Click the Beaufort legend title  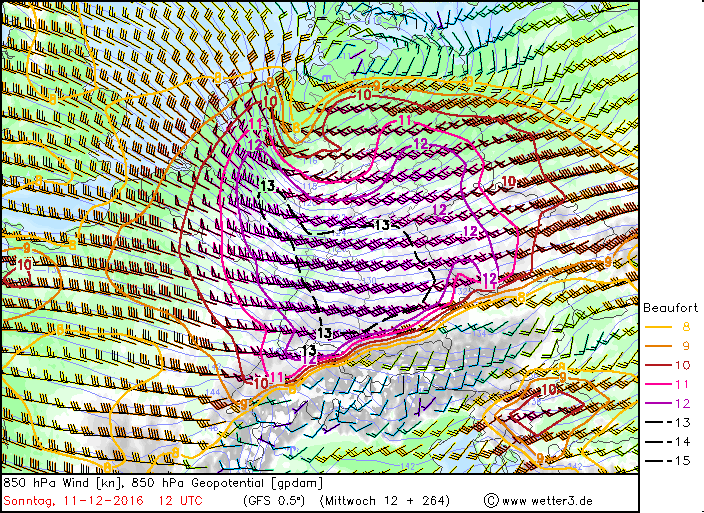pos(670,308)
